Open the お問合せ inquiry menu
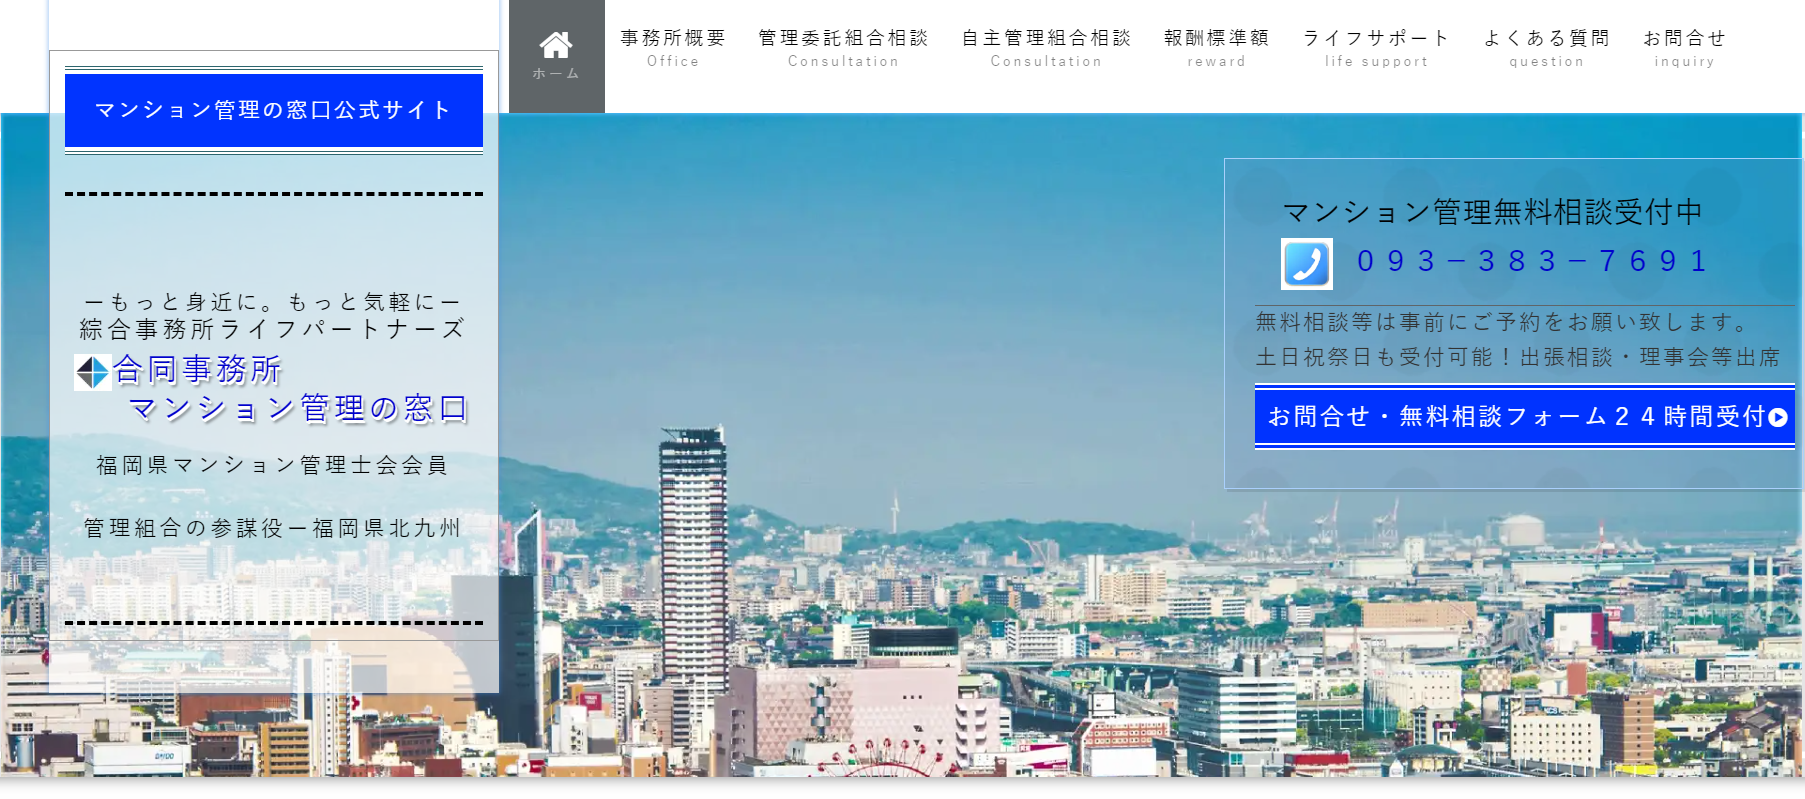1805x799 pixels. (x=1684, y=48)
